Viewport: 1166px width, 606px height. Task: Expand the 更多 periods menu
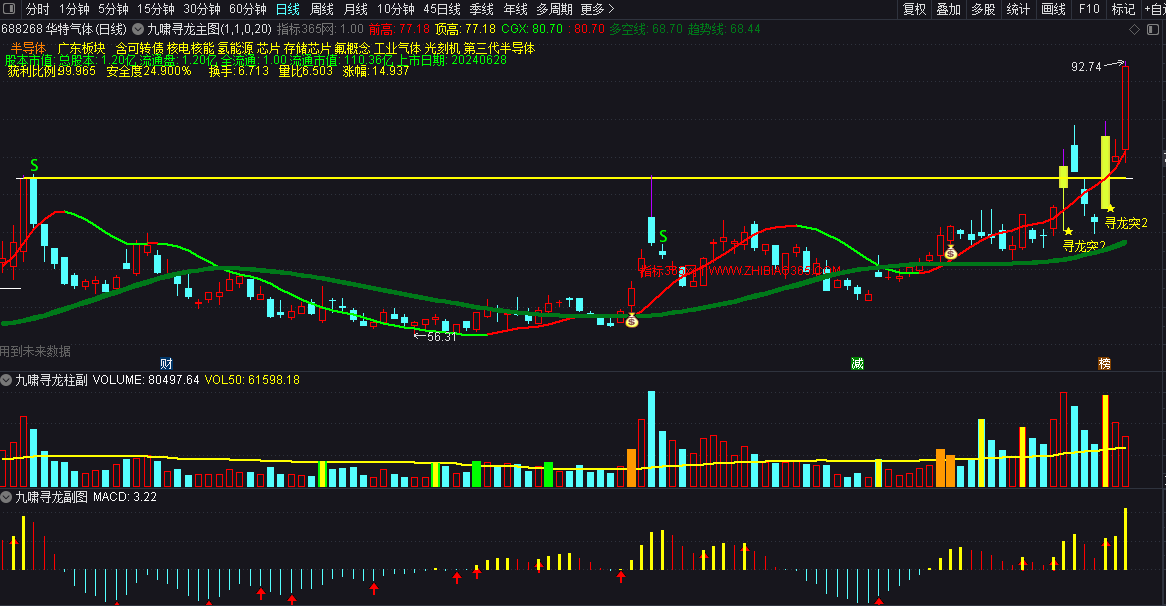597,9
